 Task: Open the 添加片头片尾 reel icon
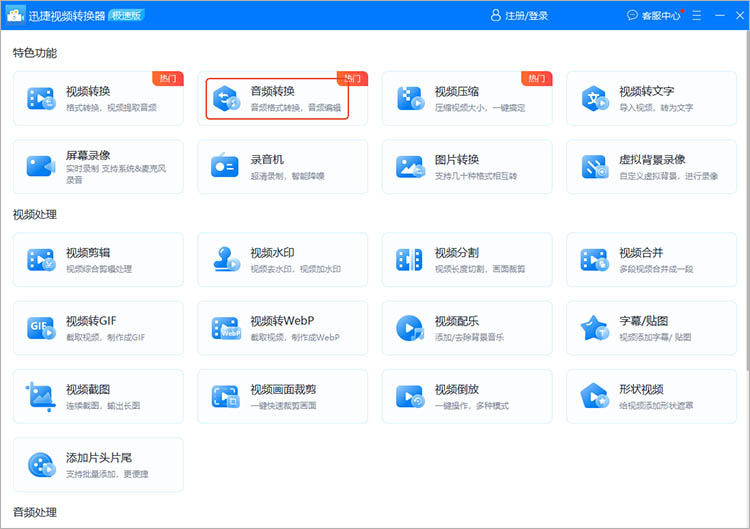pyautogui.click(x=42, y=465)
